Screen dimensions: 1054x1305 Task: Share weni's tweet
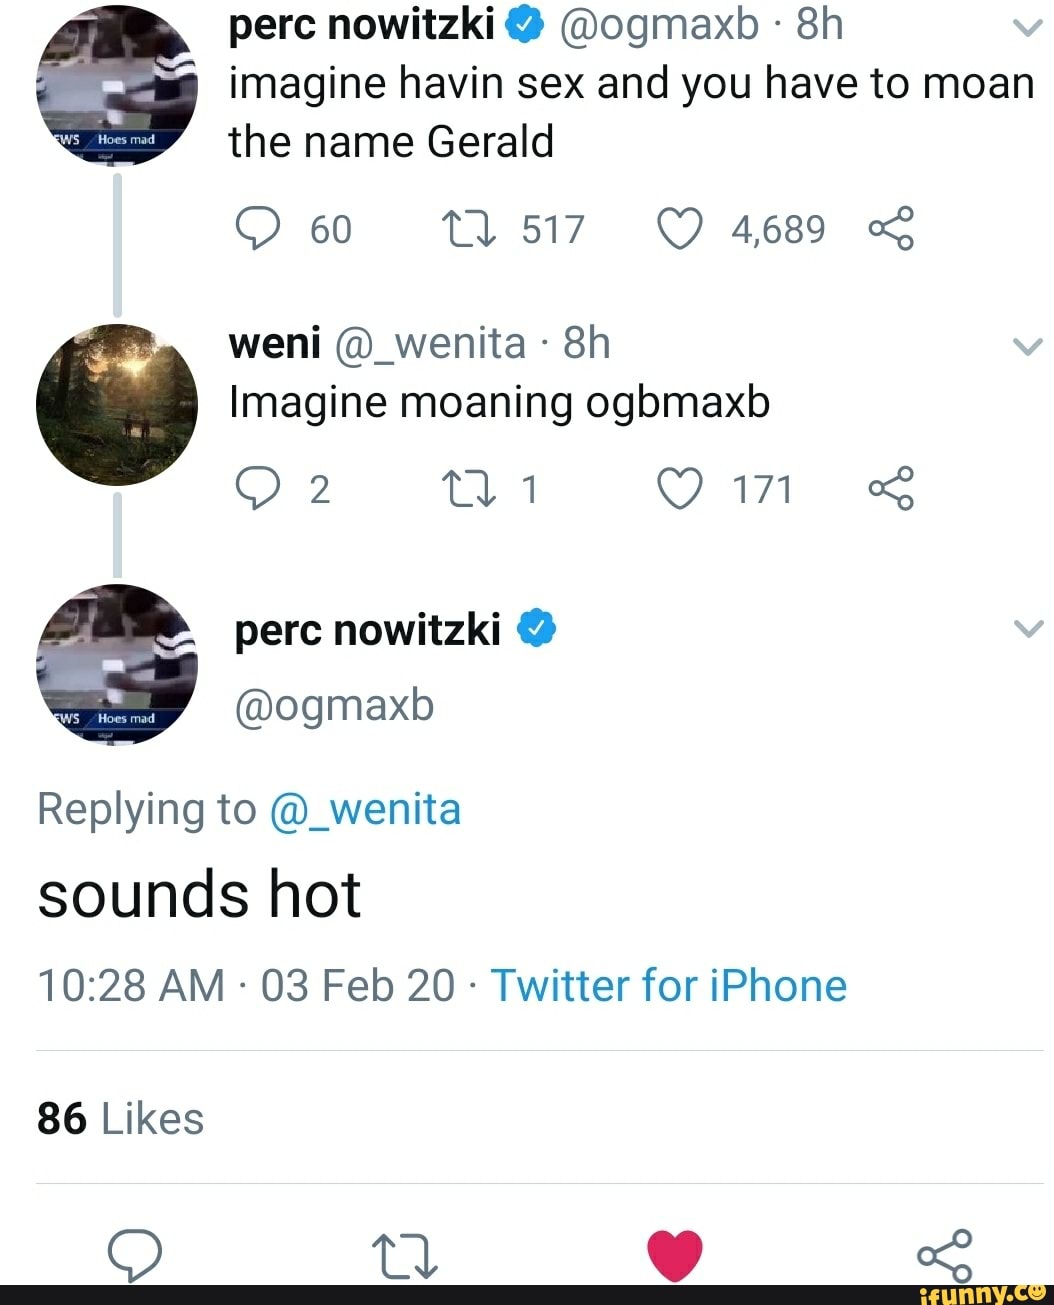[x=891, y=489]
